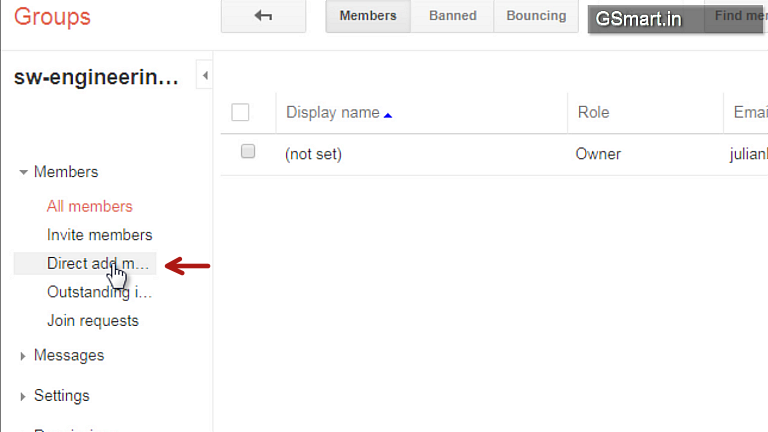Click the Groups logo text
The width and height of the screenshot is (768, 432).
click(52, 16)
